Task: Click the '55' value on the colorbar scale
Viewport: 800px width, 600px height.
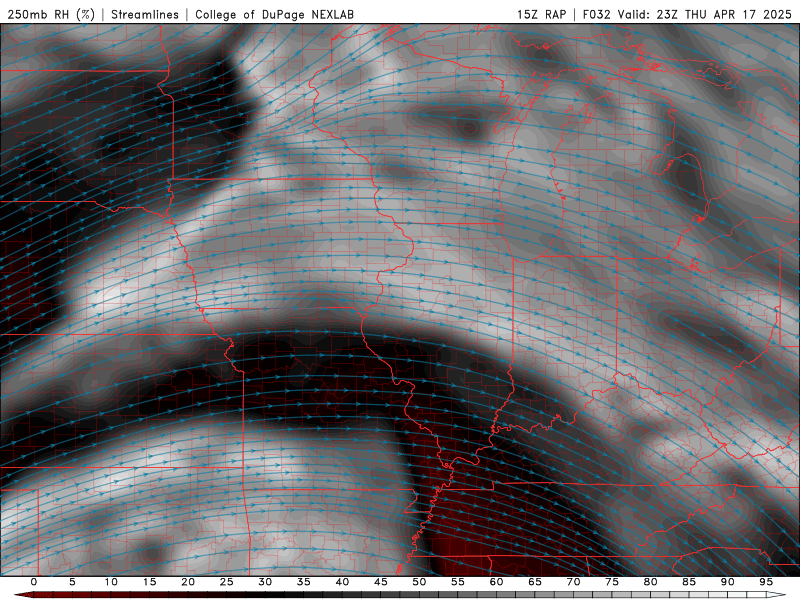Action: 458,582
